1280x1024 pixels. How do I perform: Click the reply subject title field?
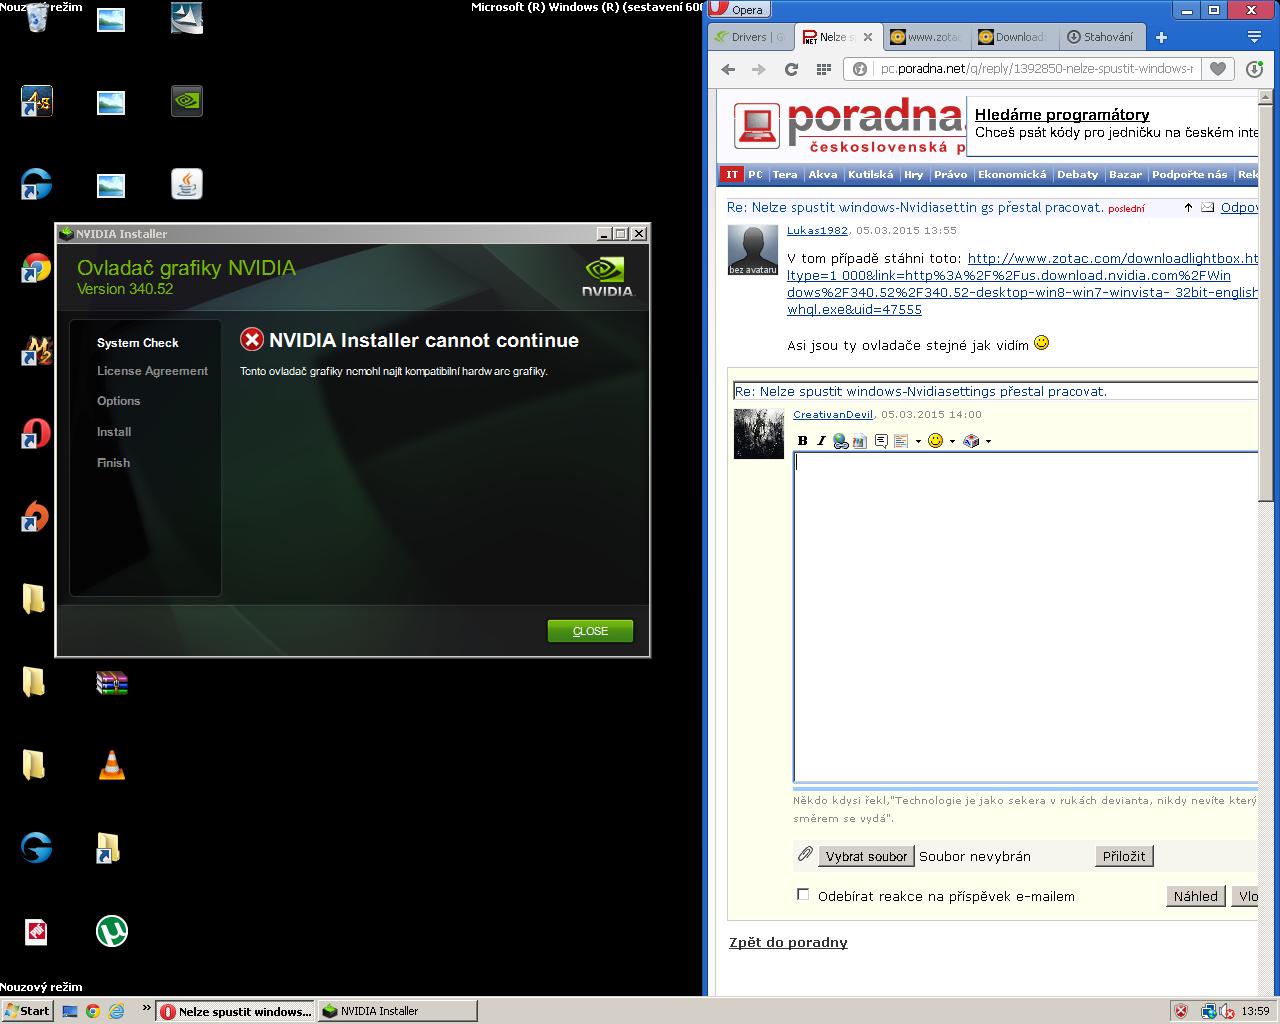pos(995,391)
